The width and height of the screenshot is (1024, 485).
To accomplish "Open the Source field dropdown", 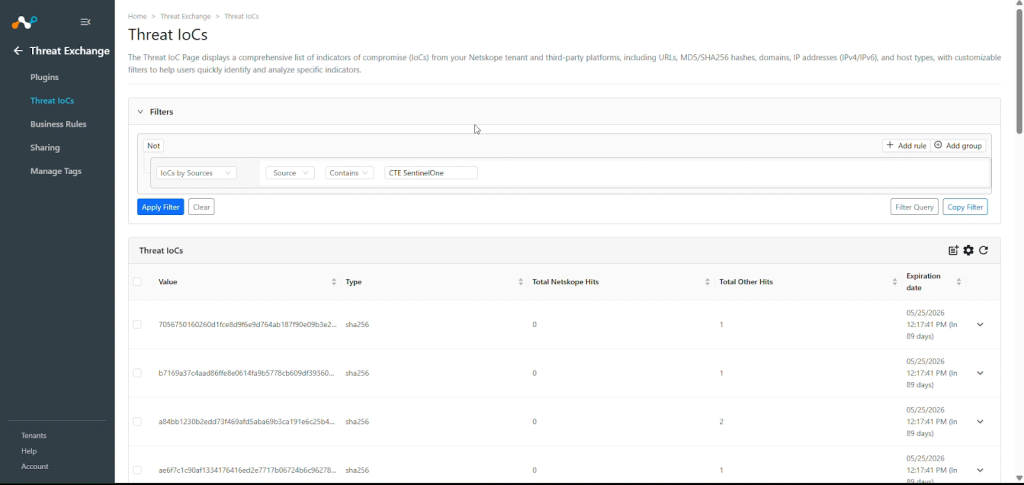I will [290, 173].
